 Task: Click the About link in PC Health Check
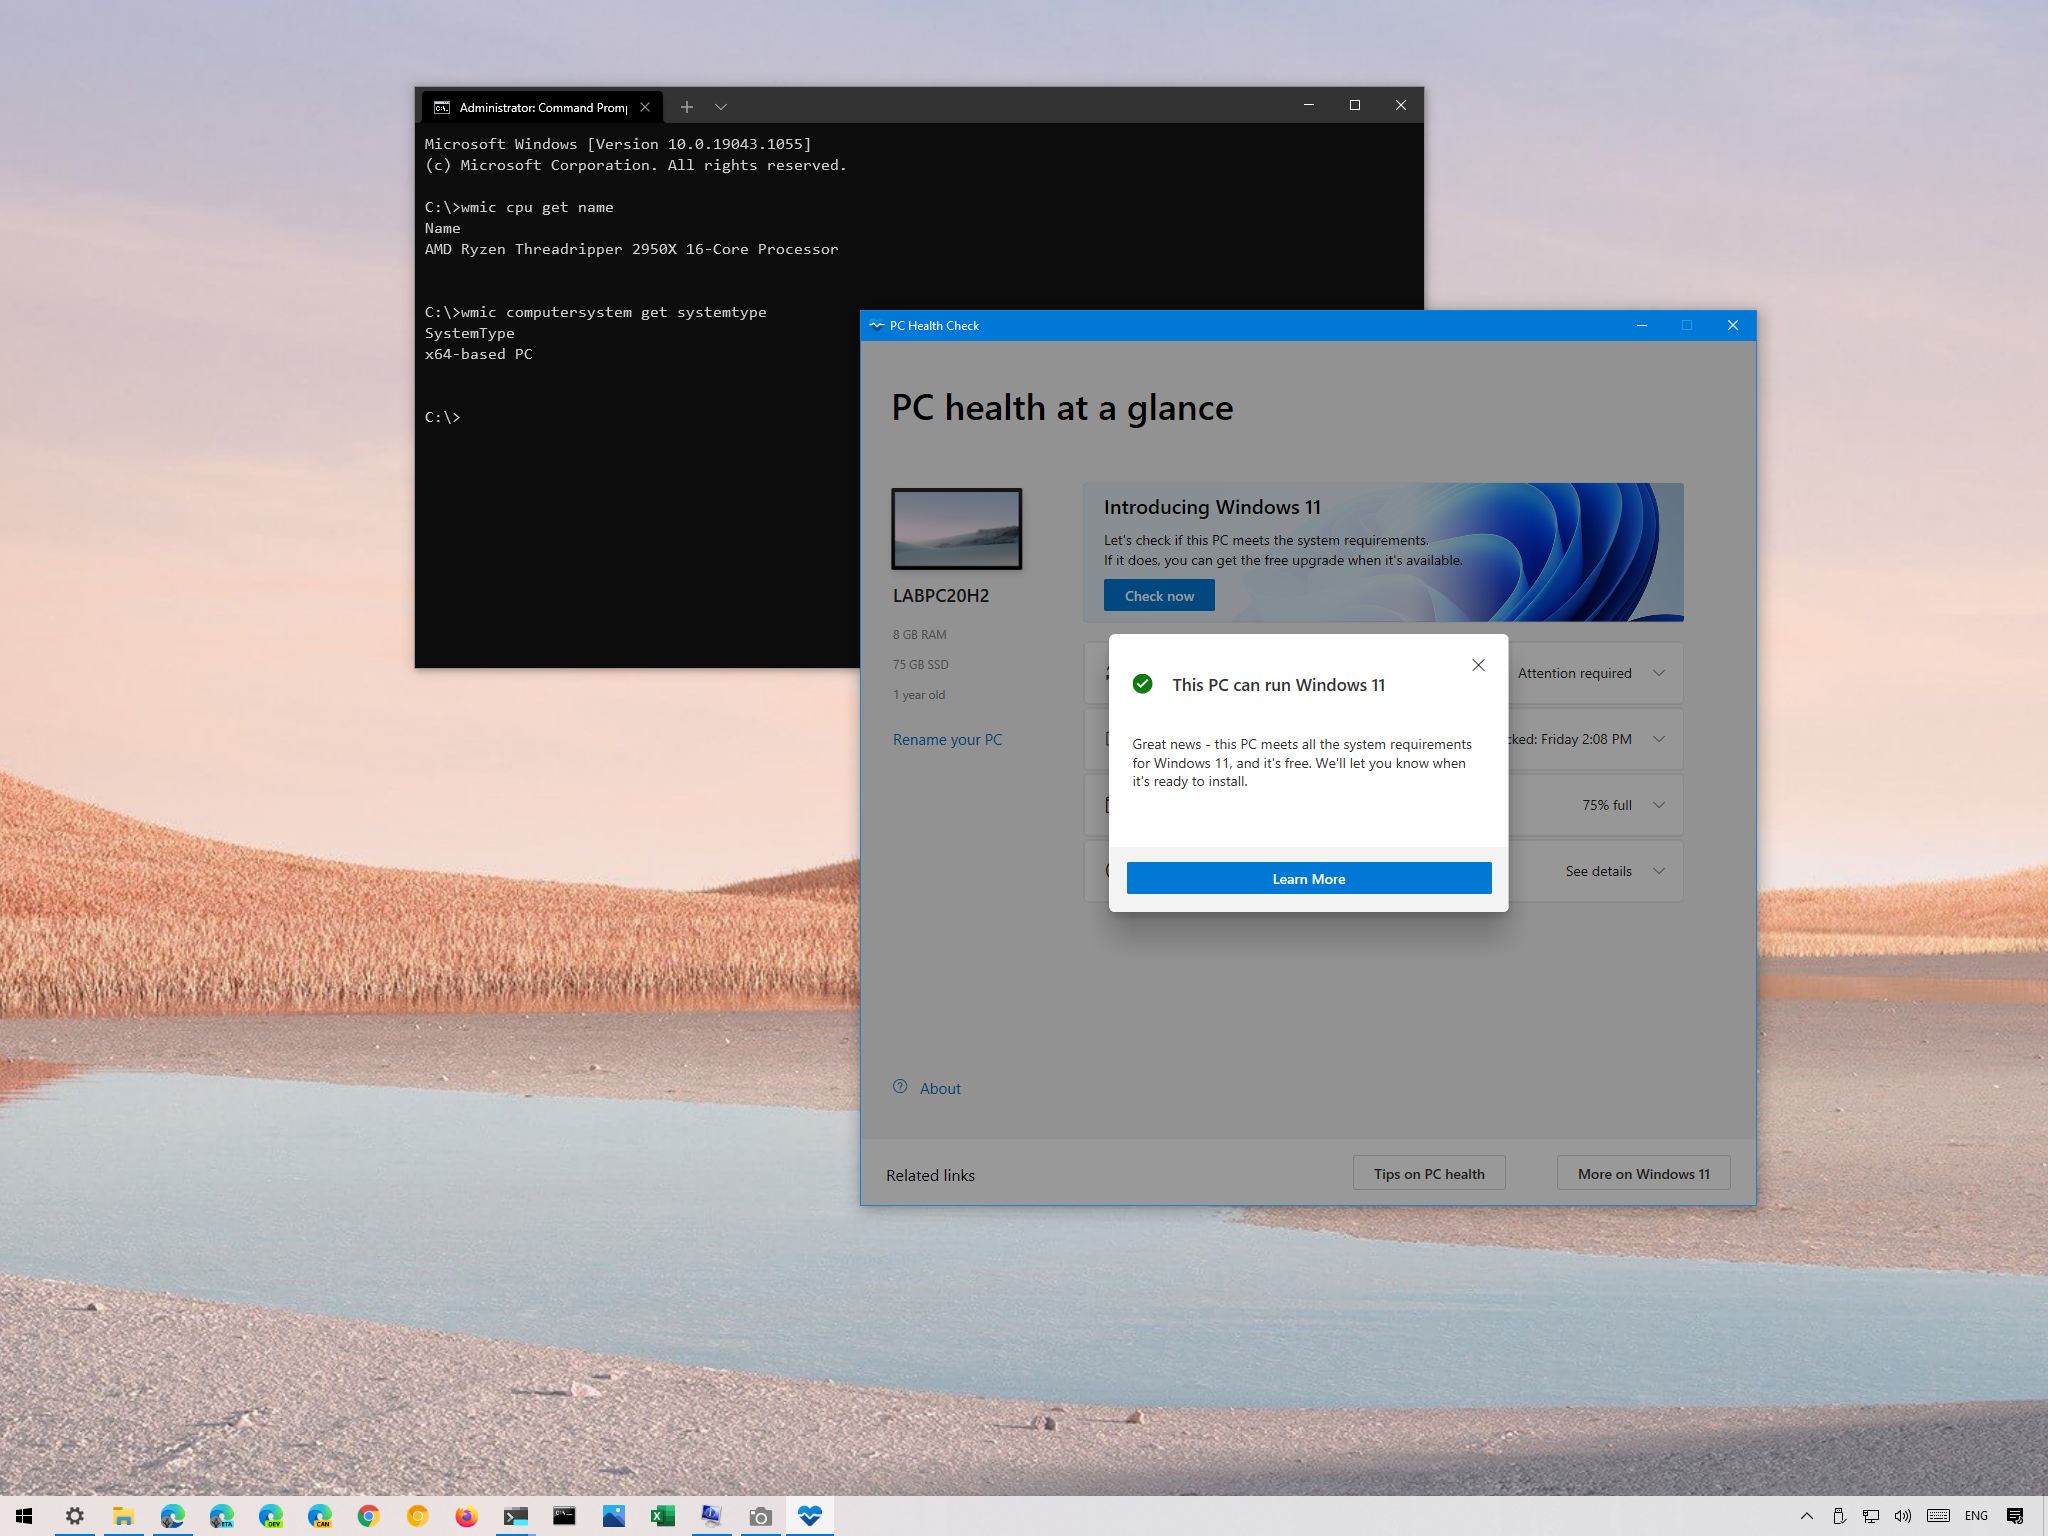(x=939, y=1087)
